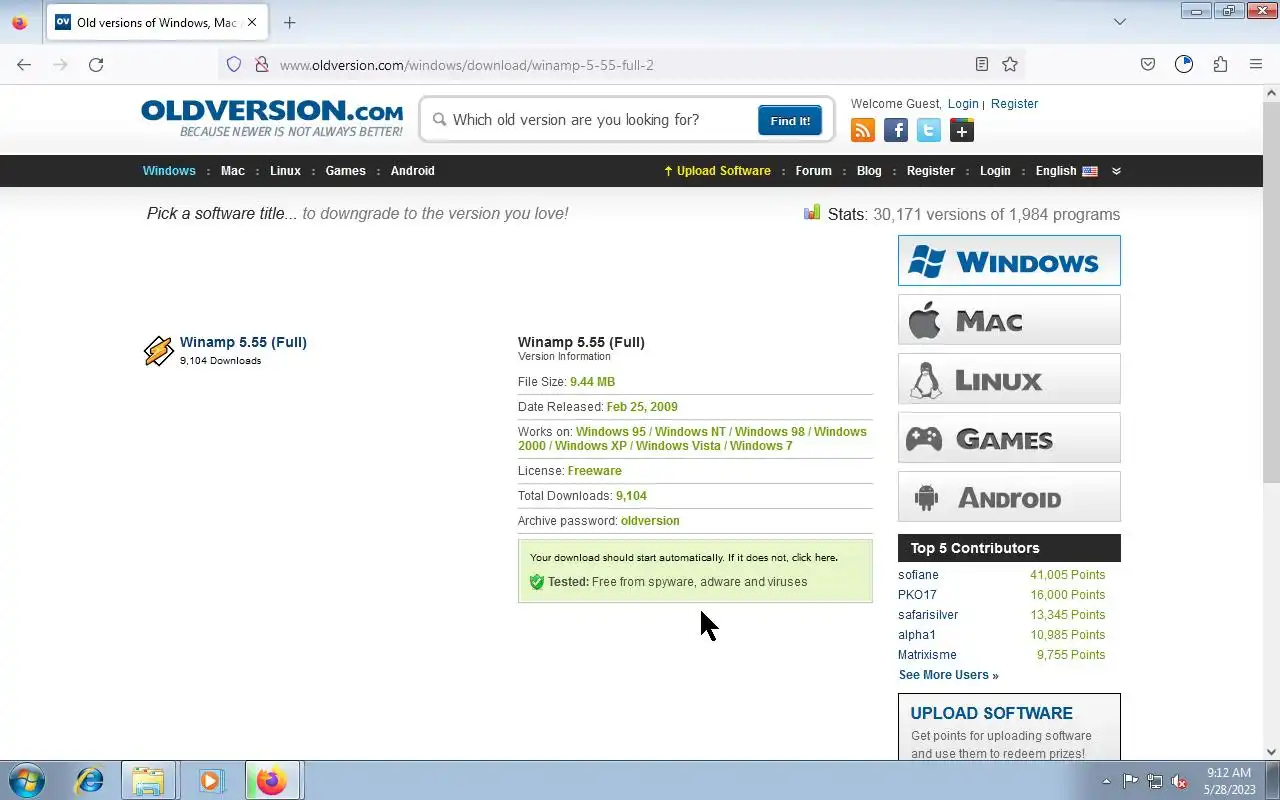Open the Action Center flag icon
The width and height of the screenshot is (1280, 800).
pyautogui.click(x=1131, y=781)
